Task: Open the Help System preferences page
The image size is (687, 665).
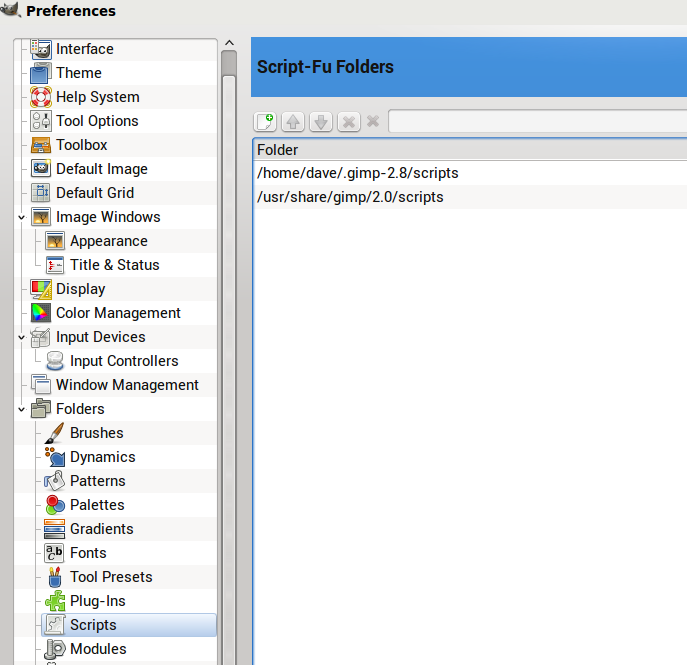Action: coord(98,97)
